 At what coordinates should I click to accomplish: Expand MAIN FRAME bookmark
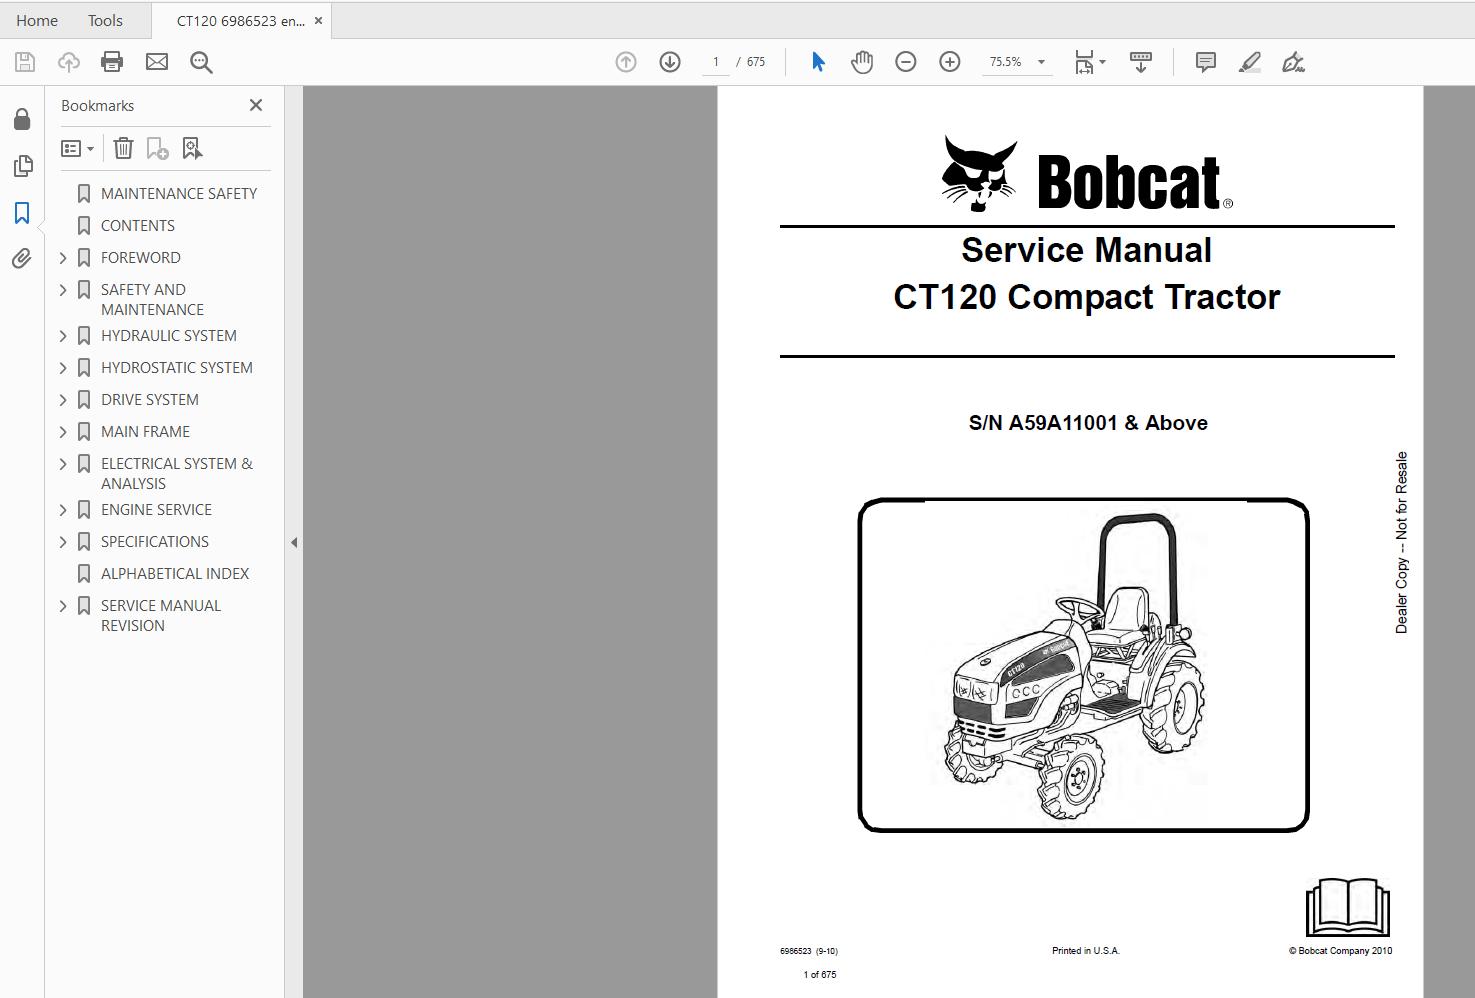pos(63,432)
